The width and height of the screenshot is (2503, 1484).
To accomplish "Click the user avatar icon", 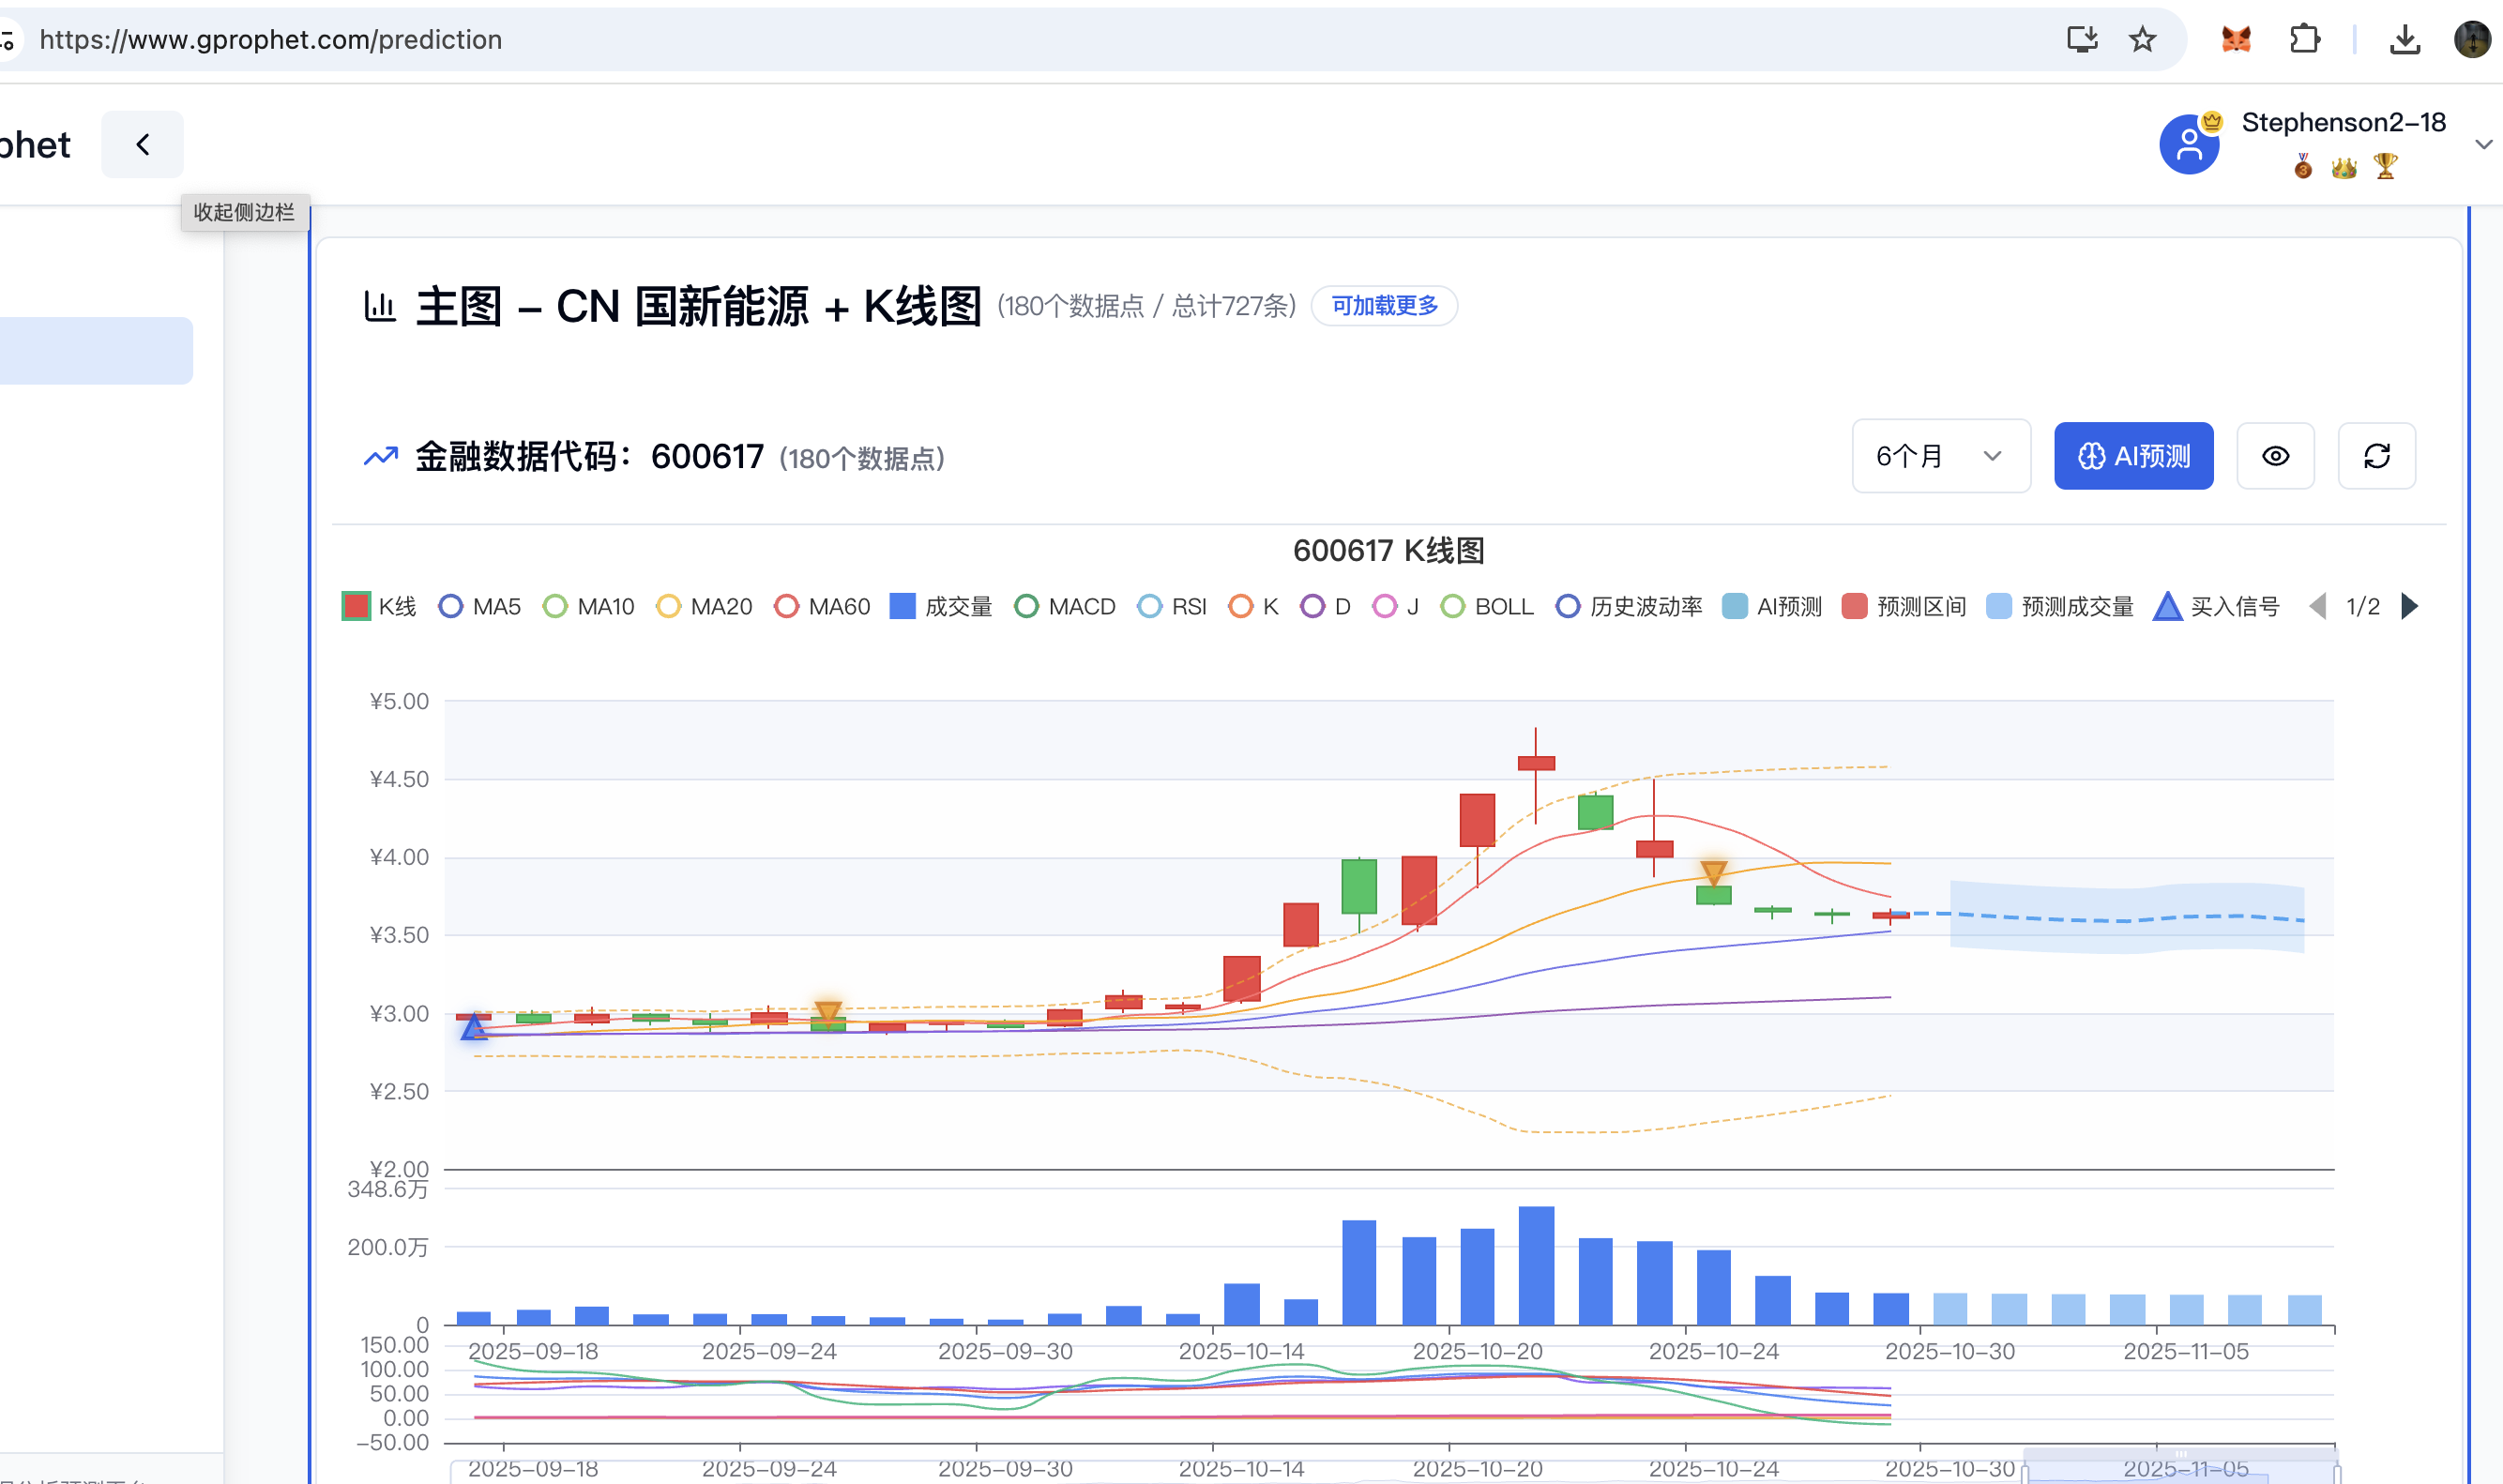I will point(2189,145).
